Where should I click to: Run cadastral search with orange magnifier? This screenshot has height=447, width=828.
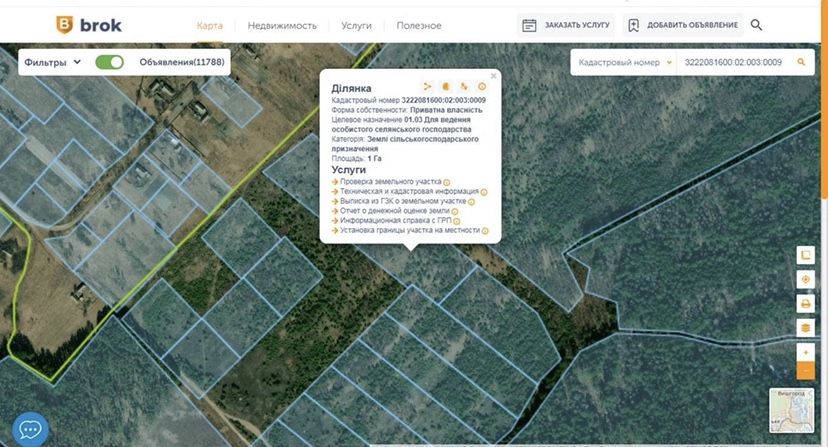tap(801, 62)
